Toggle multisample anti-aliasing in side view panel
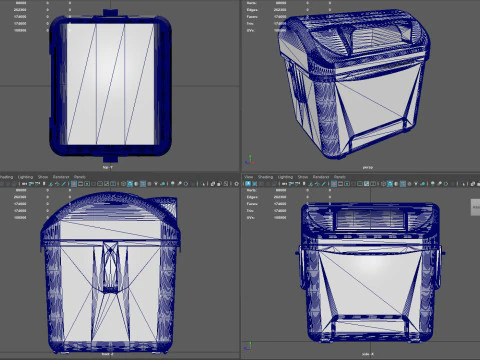The image size is (480, 360). 446,184
